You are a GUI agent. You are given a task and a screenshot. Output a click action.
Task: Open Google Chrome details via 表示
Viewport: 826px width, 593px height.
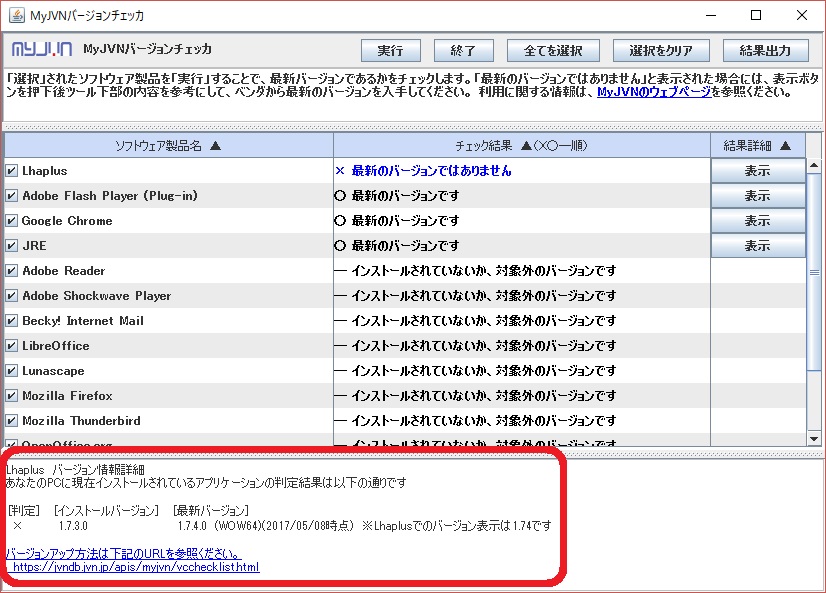tap(758, 221)
